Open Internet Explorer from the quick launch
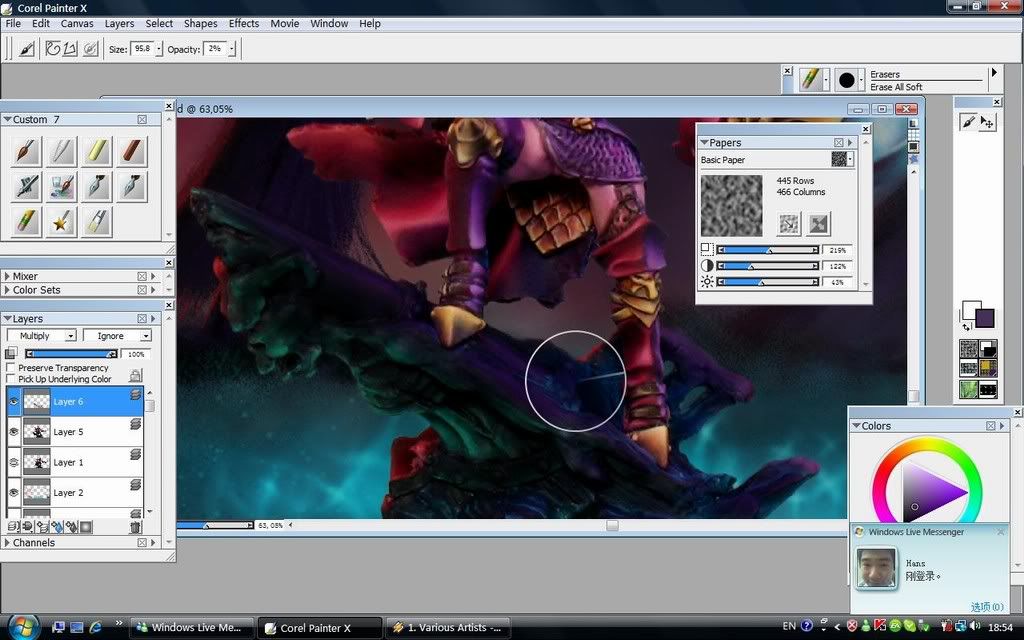 coord(95,627)
